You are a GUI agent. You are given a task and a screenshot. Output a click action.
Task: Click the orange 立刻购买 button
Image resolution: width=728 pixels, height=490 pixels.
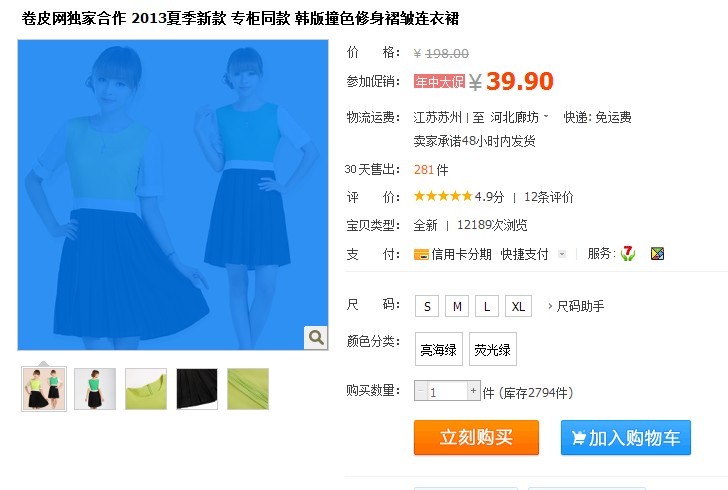476,438
